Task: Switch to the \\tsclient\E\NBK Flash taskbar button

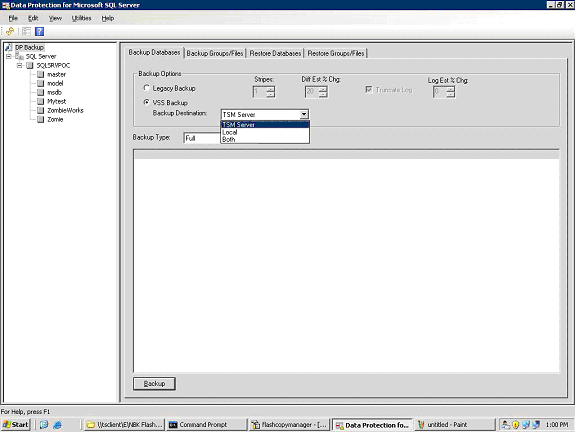Action: (124, 425)
